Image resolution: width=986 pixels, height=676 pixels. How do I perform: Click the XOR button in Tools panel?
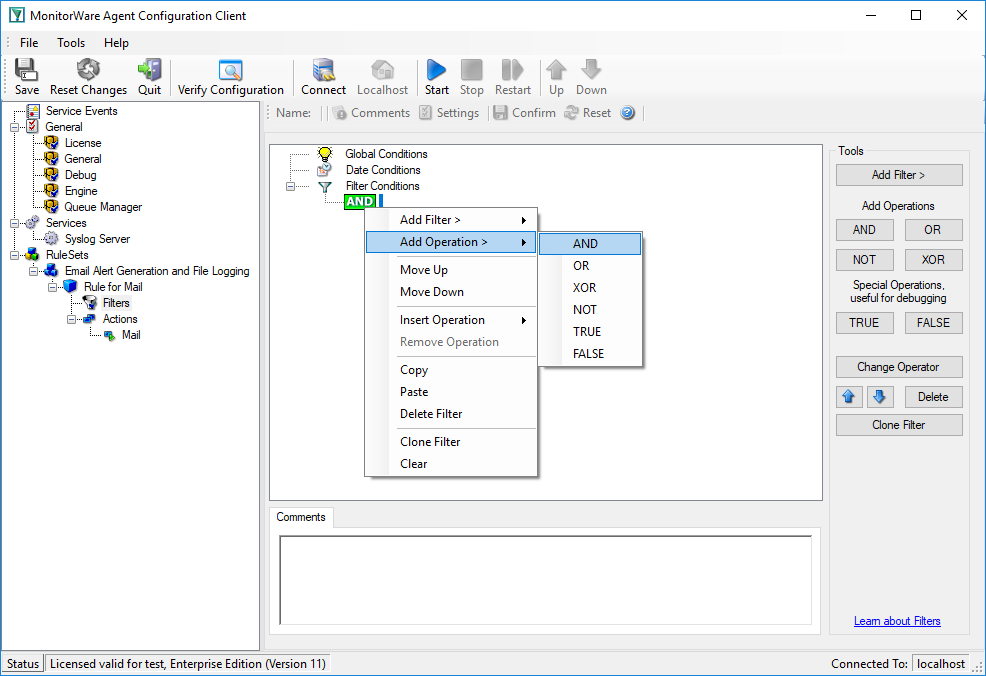point(933,260)
